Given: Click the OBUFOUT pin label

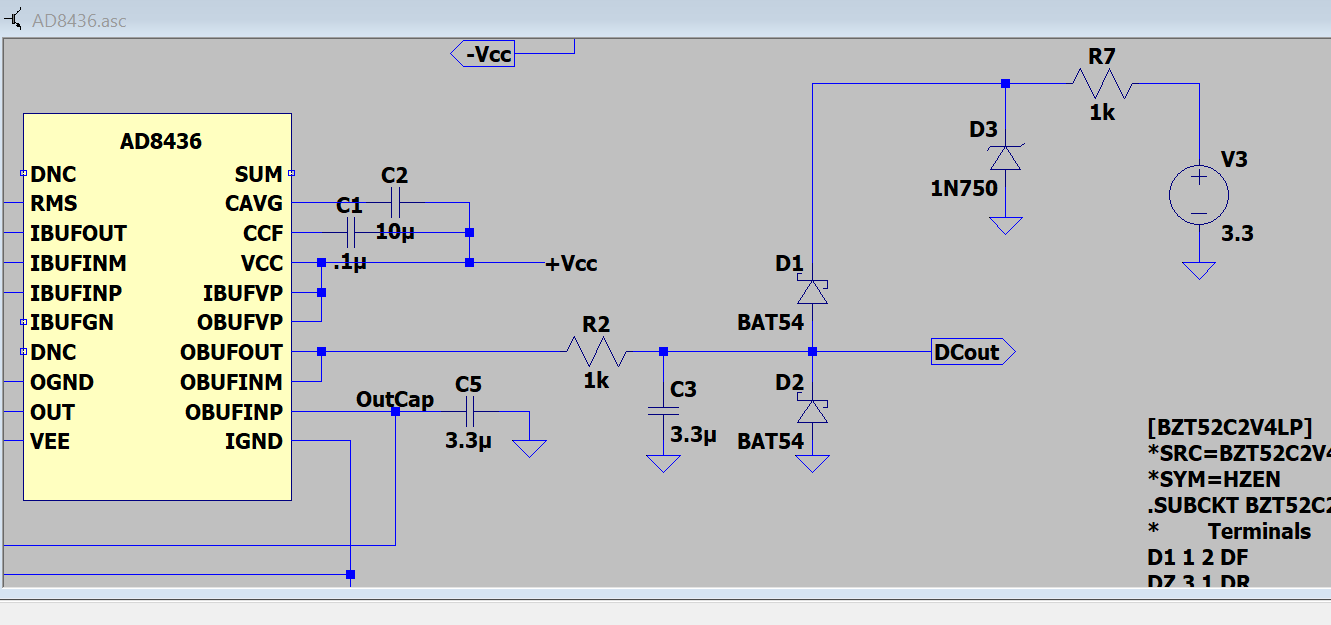Looking at the screenshot, I should pyautogui.click(x=232, y=353).
